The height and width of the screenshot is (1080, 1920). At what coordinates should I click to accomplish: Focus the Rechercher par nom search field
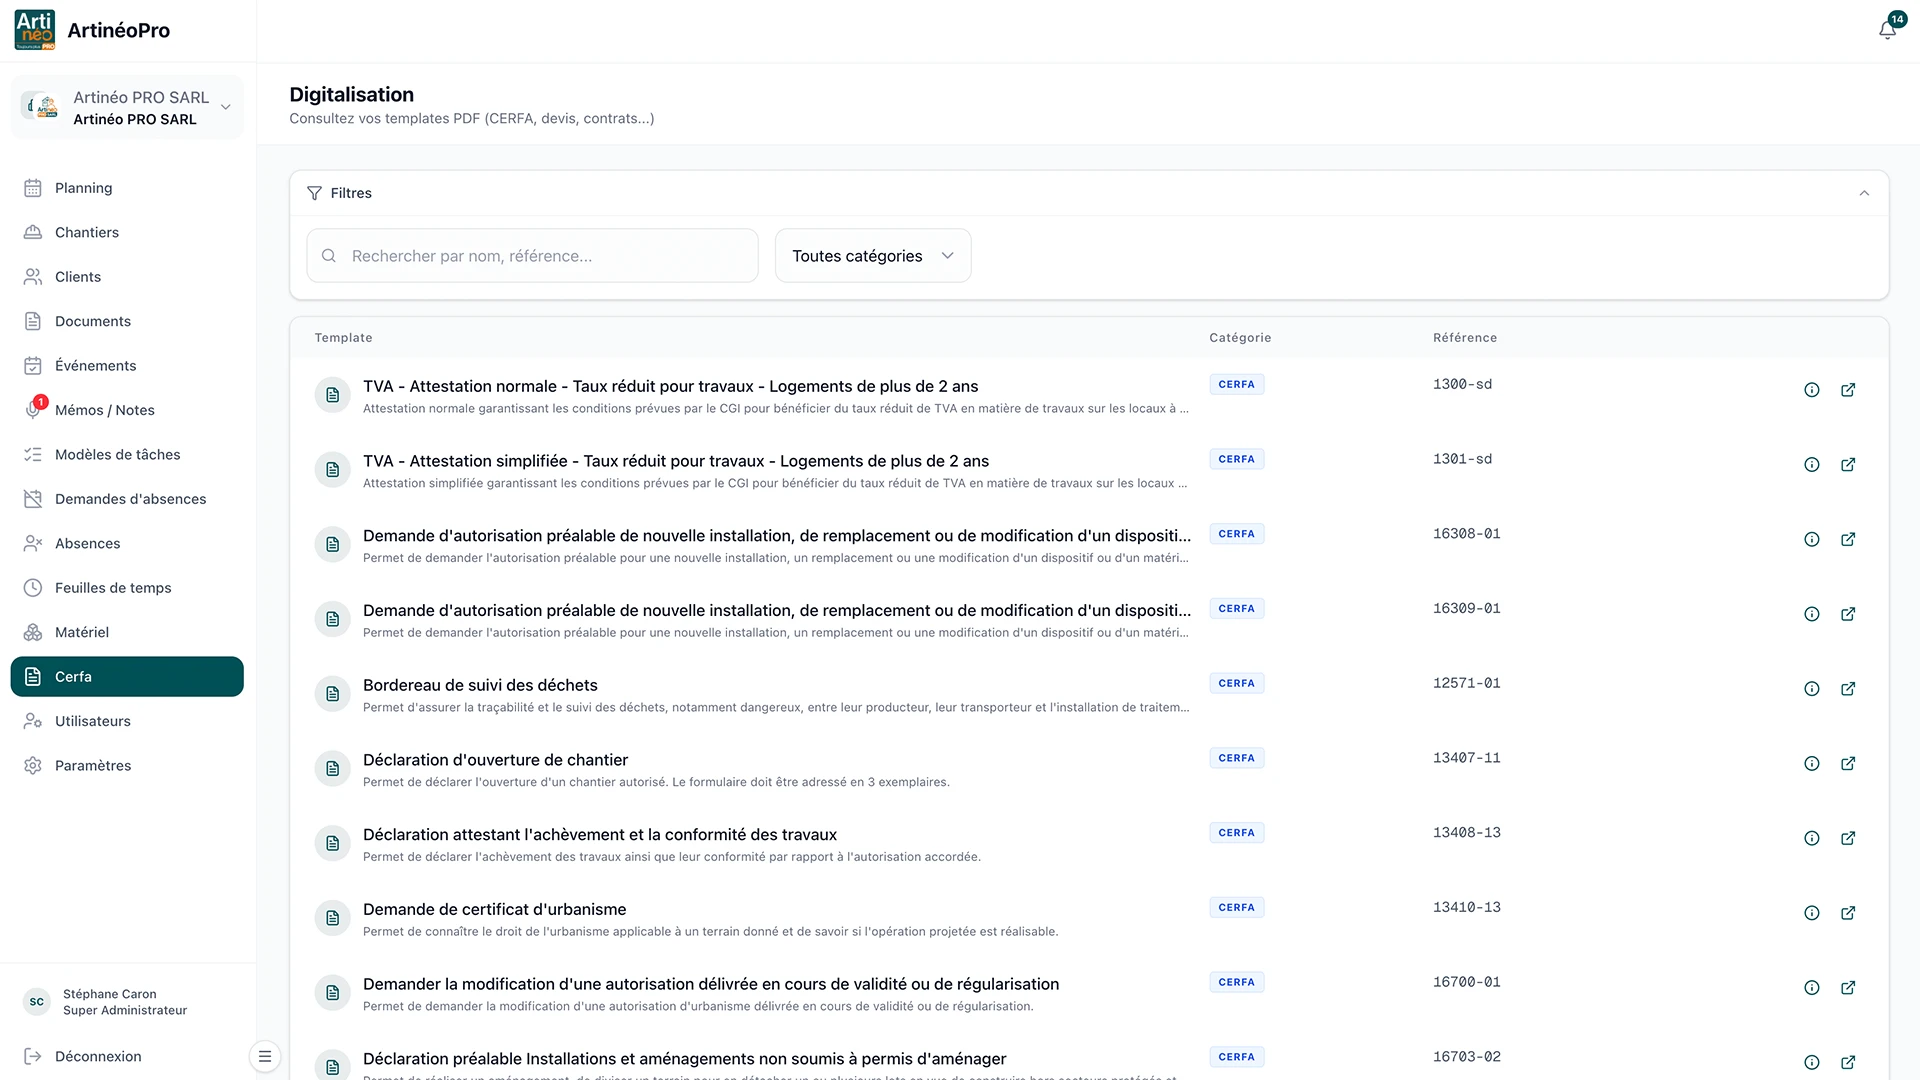[x=532, y=256]
